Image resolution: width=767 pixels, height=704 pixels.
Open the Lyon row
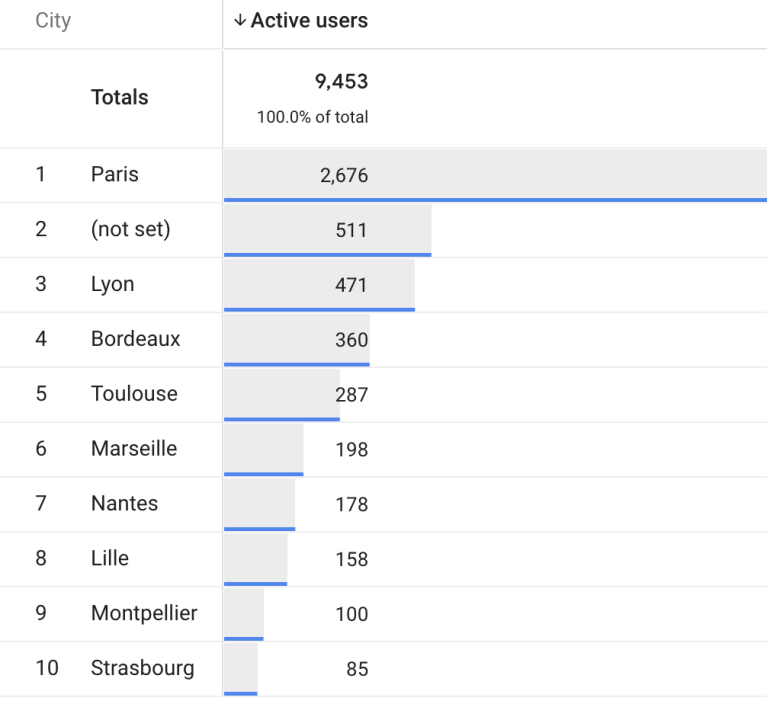pyautogui.click(x=112, y=285)
